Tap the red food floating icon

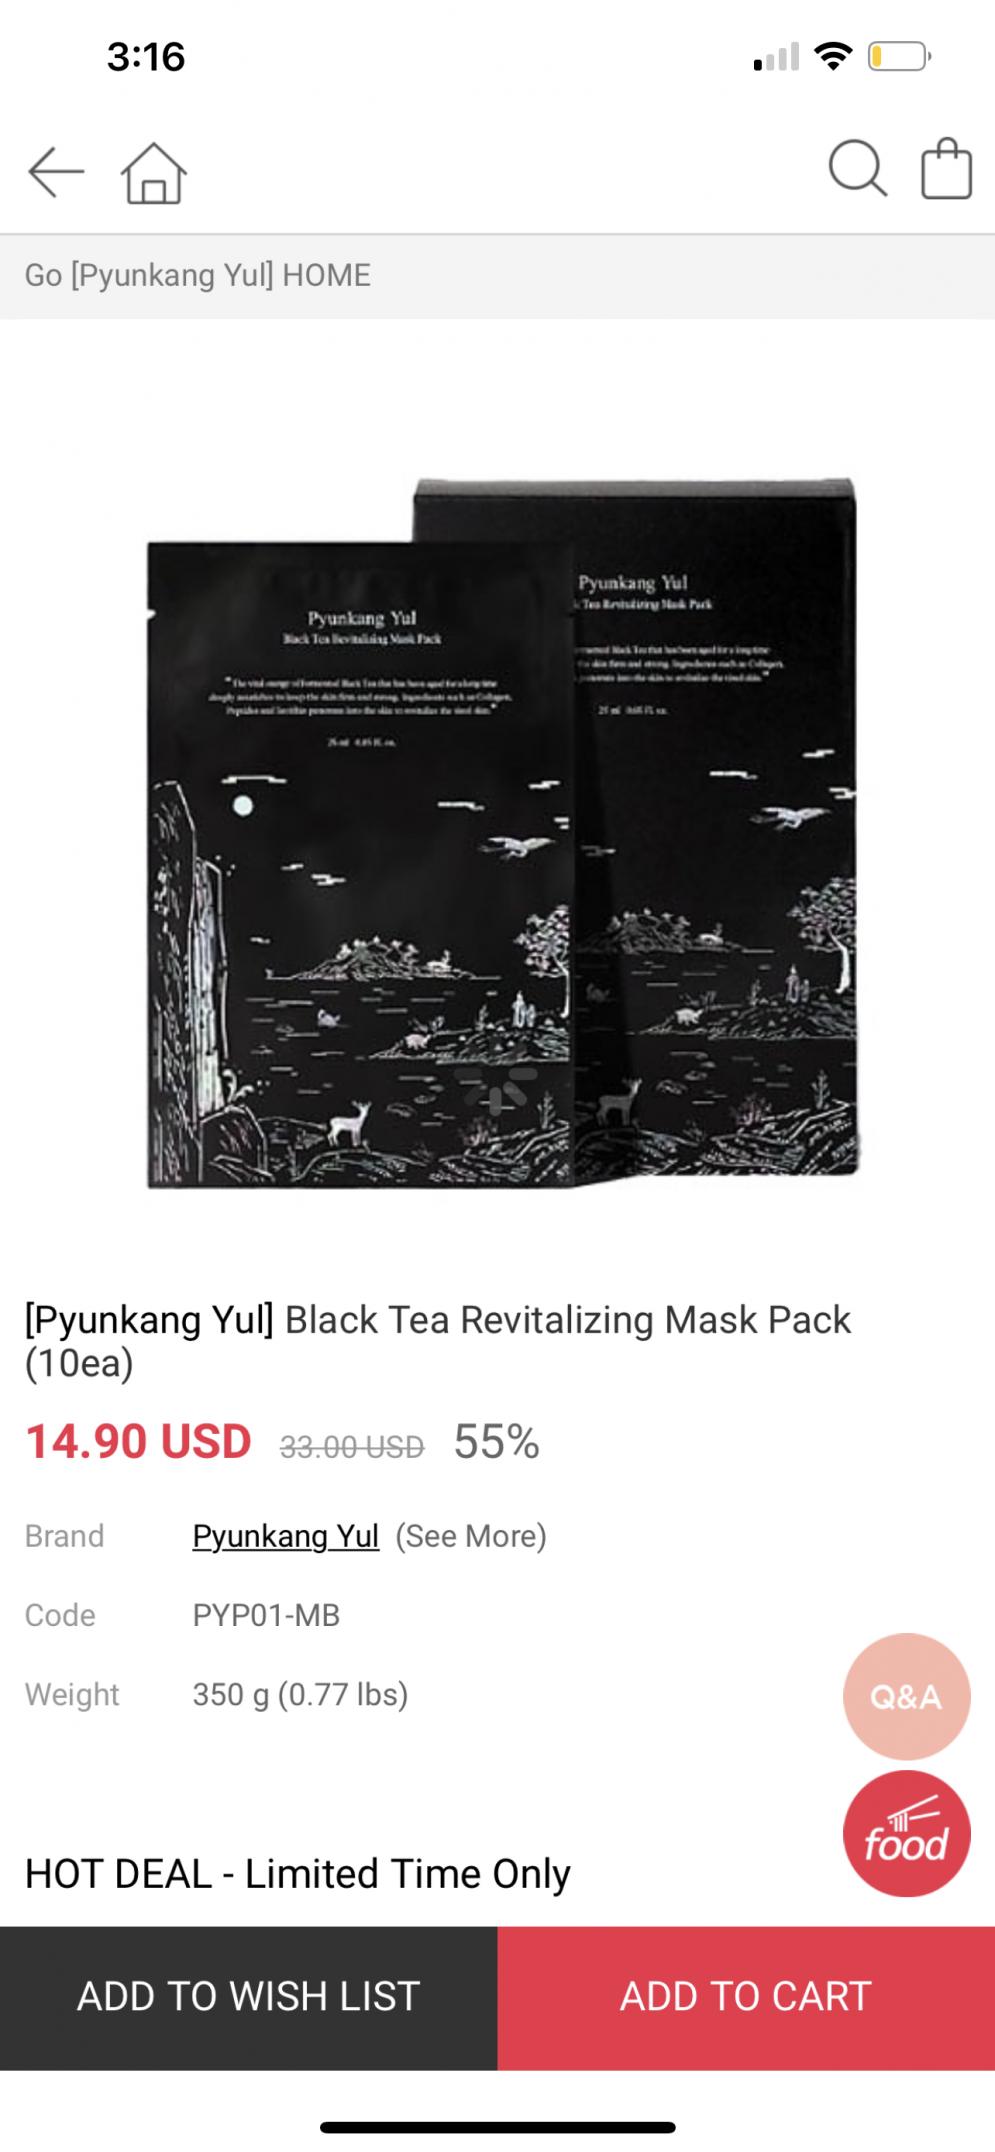(907, 1834)
